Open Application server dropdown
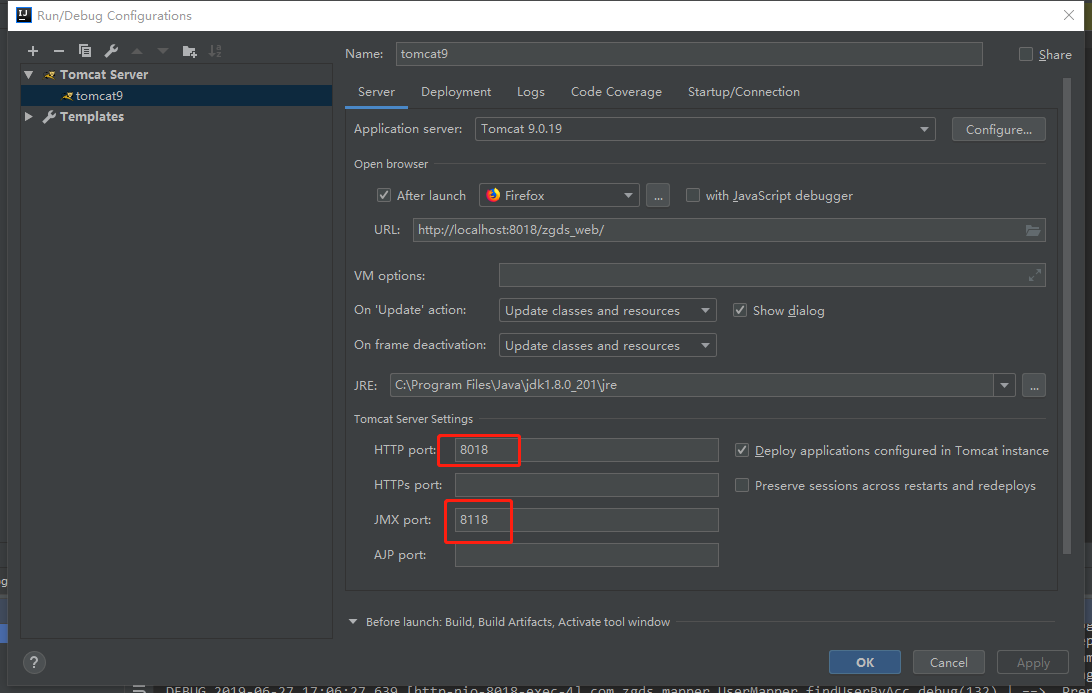Screen dimensions: 1092x693 (x=705, y=129)
